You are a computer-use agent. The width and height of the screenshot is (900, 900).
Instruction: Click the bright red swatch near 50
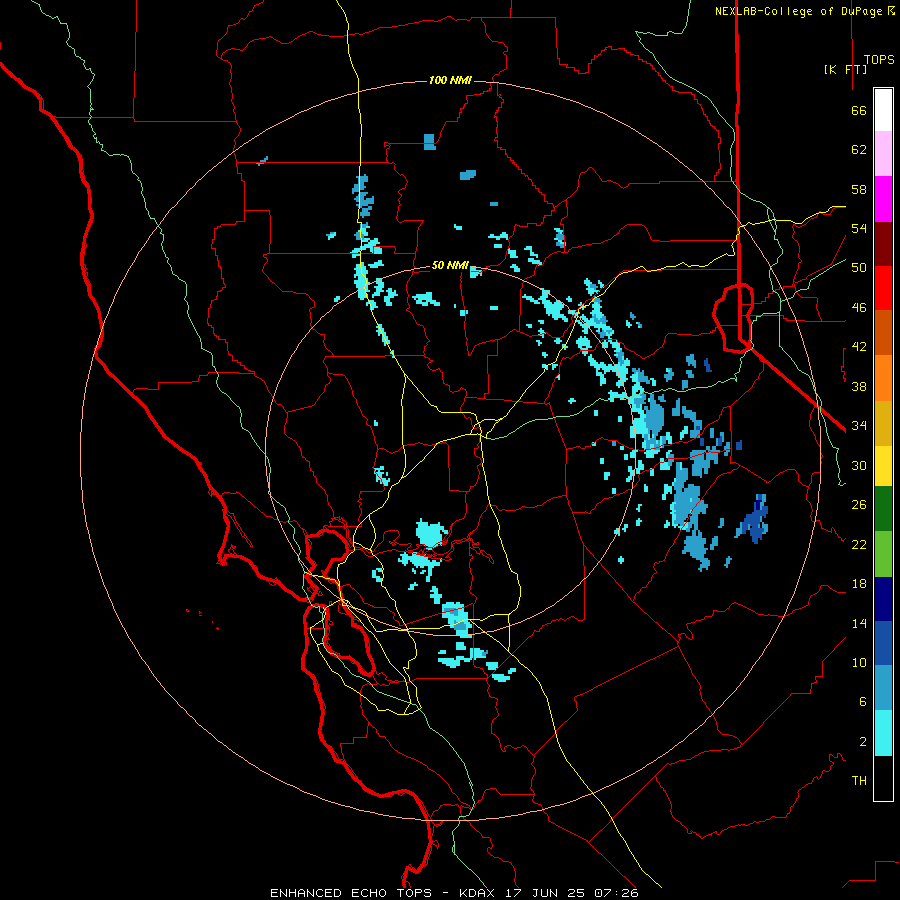[883, 288]
